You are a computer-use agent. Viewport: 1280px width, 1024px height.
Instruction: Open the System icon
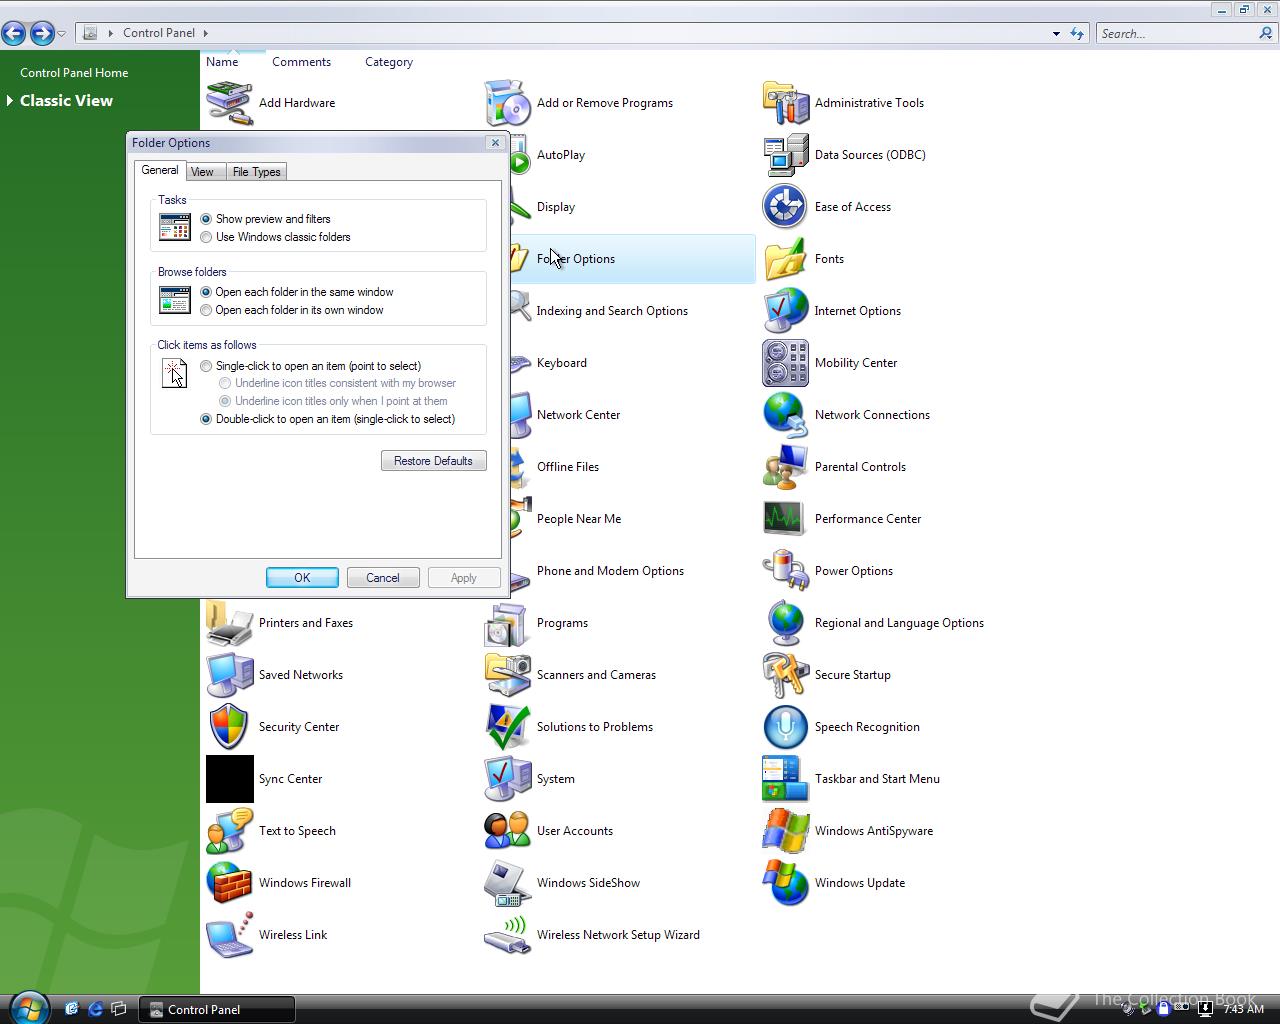click(507, 779)
